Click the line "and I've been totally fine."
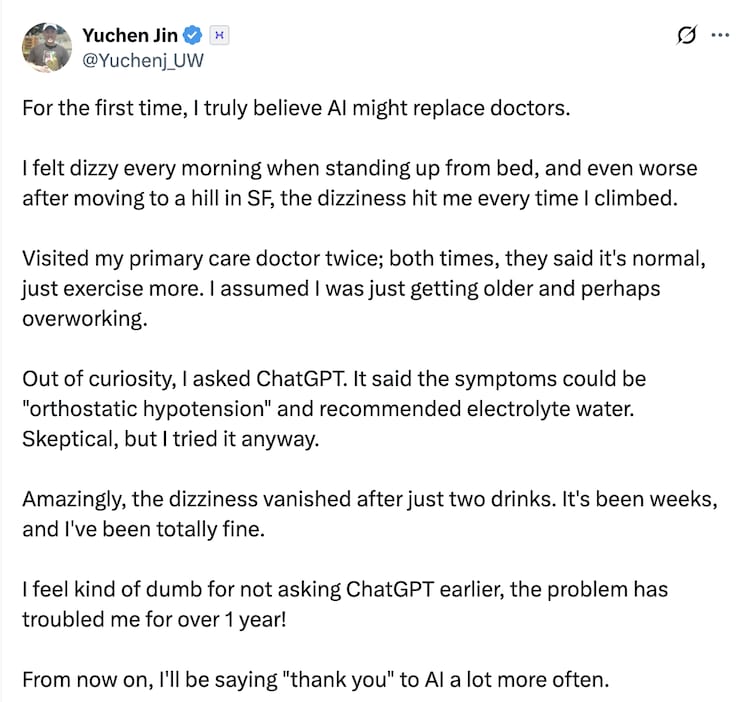The image size is (750, 702). [x=144, y=530]
